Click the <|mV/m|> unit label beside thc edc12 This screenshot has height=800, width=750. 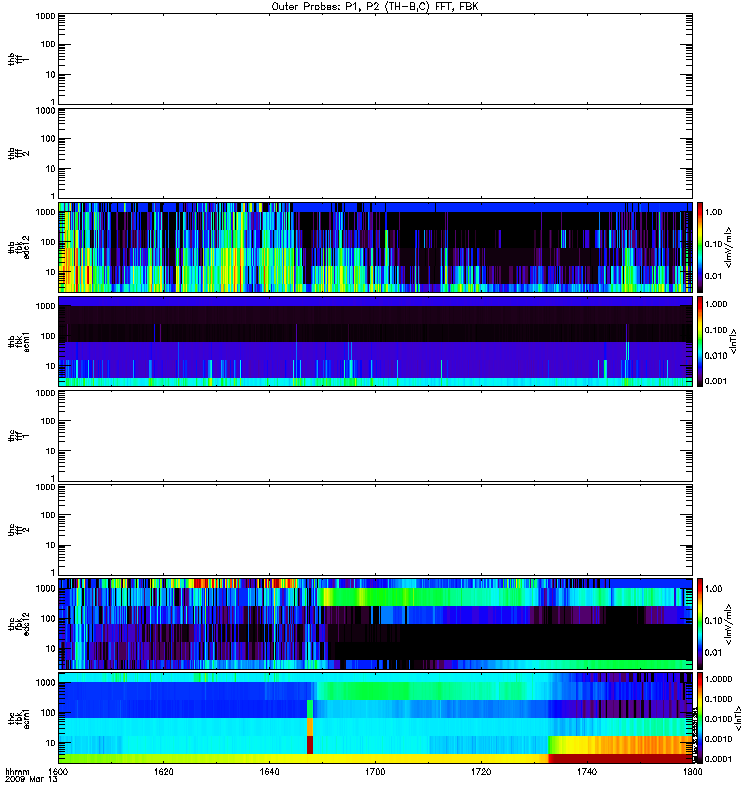(x=729, y=624)
